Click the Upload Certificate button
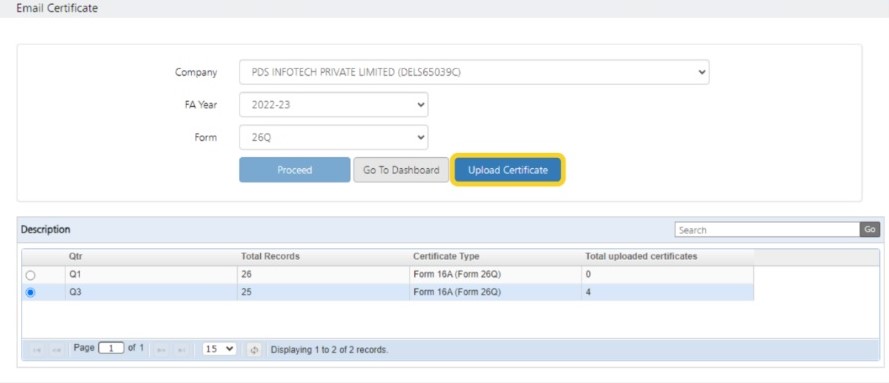Viewport: 889px width, 383px height. [508, 170]
